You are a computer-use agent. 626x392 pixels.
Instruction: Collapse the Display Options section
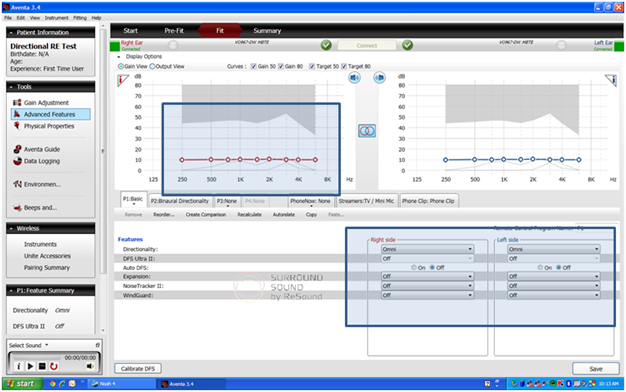[x=119, y=57]
